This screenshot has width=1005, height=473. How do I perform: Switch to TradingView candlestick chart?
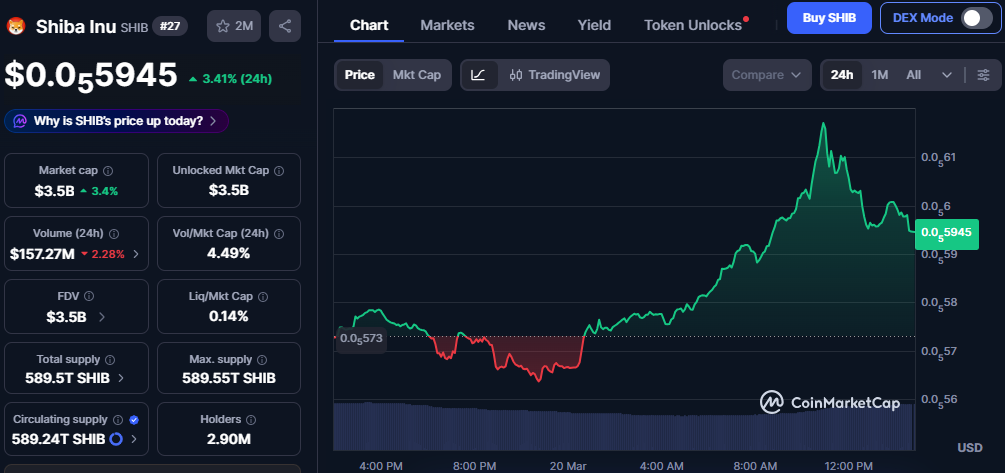click(x=555, y=75)
